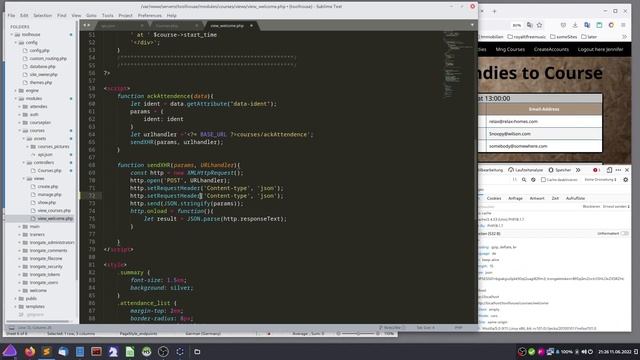Expand the attendes folder
This screenshot has height=360, width=640.
(x=20, y=107)
